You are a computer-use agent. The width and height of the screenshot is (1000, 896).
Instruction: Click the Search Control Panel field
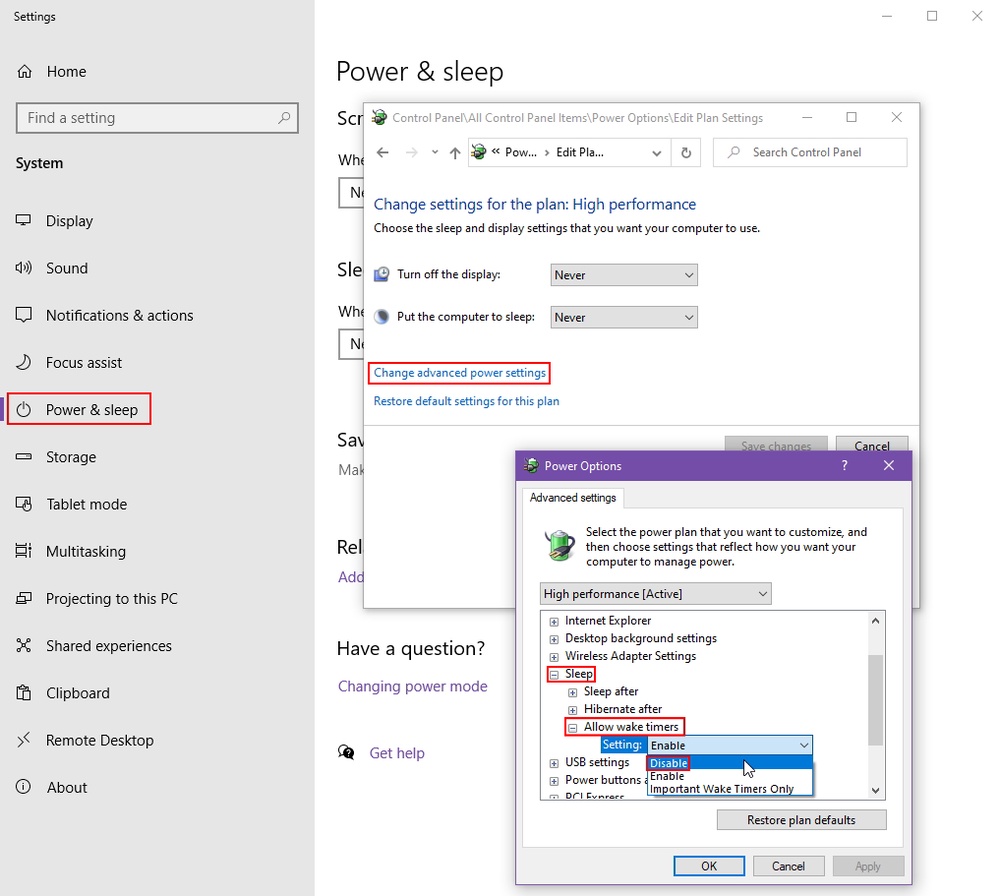click(x=810, y=152)
